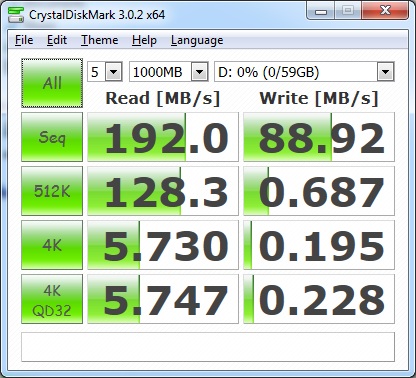The image size is (416, 378).
Task: Start the 4K QD32 benchmark test
Action: pyautogui.click(x=52, y=299)
